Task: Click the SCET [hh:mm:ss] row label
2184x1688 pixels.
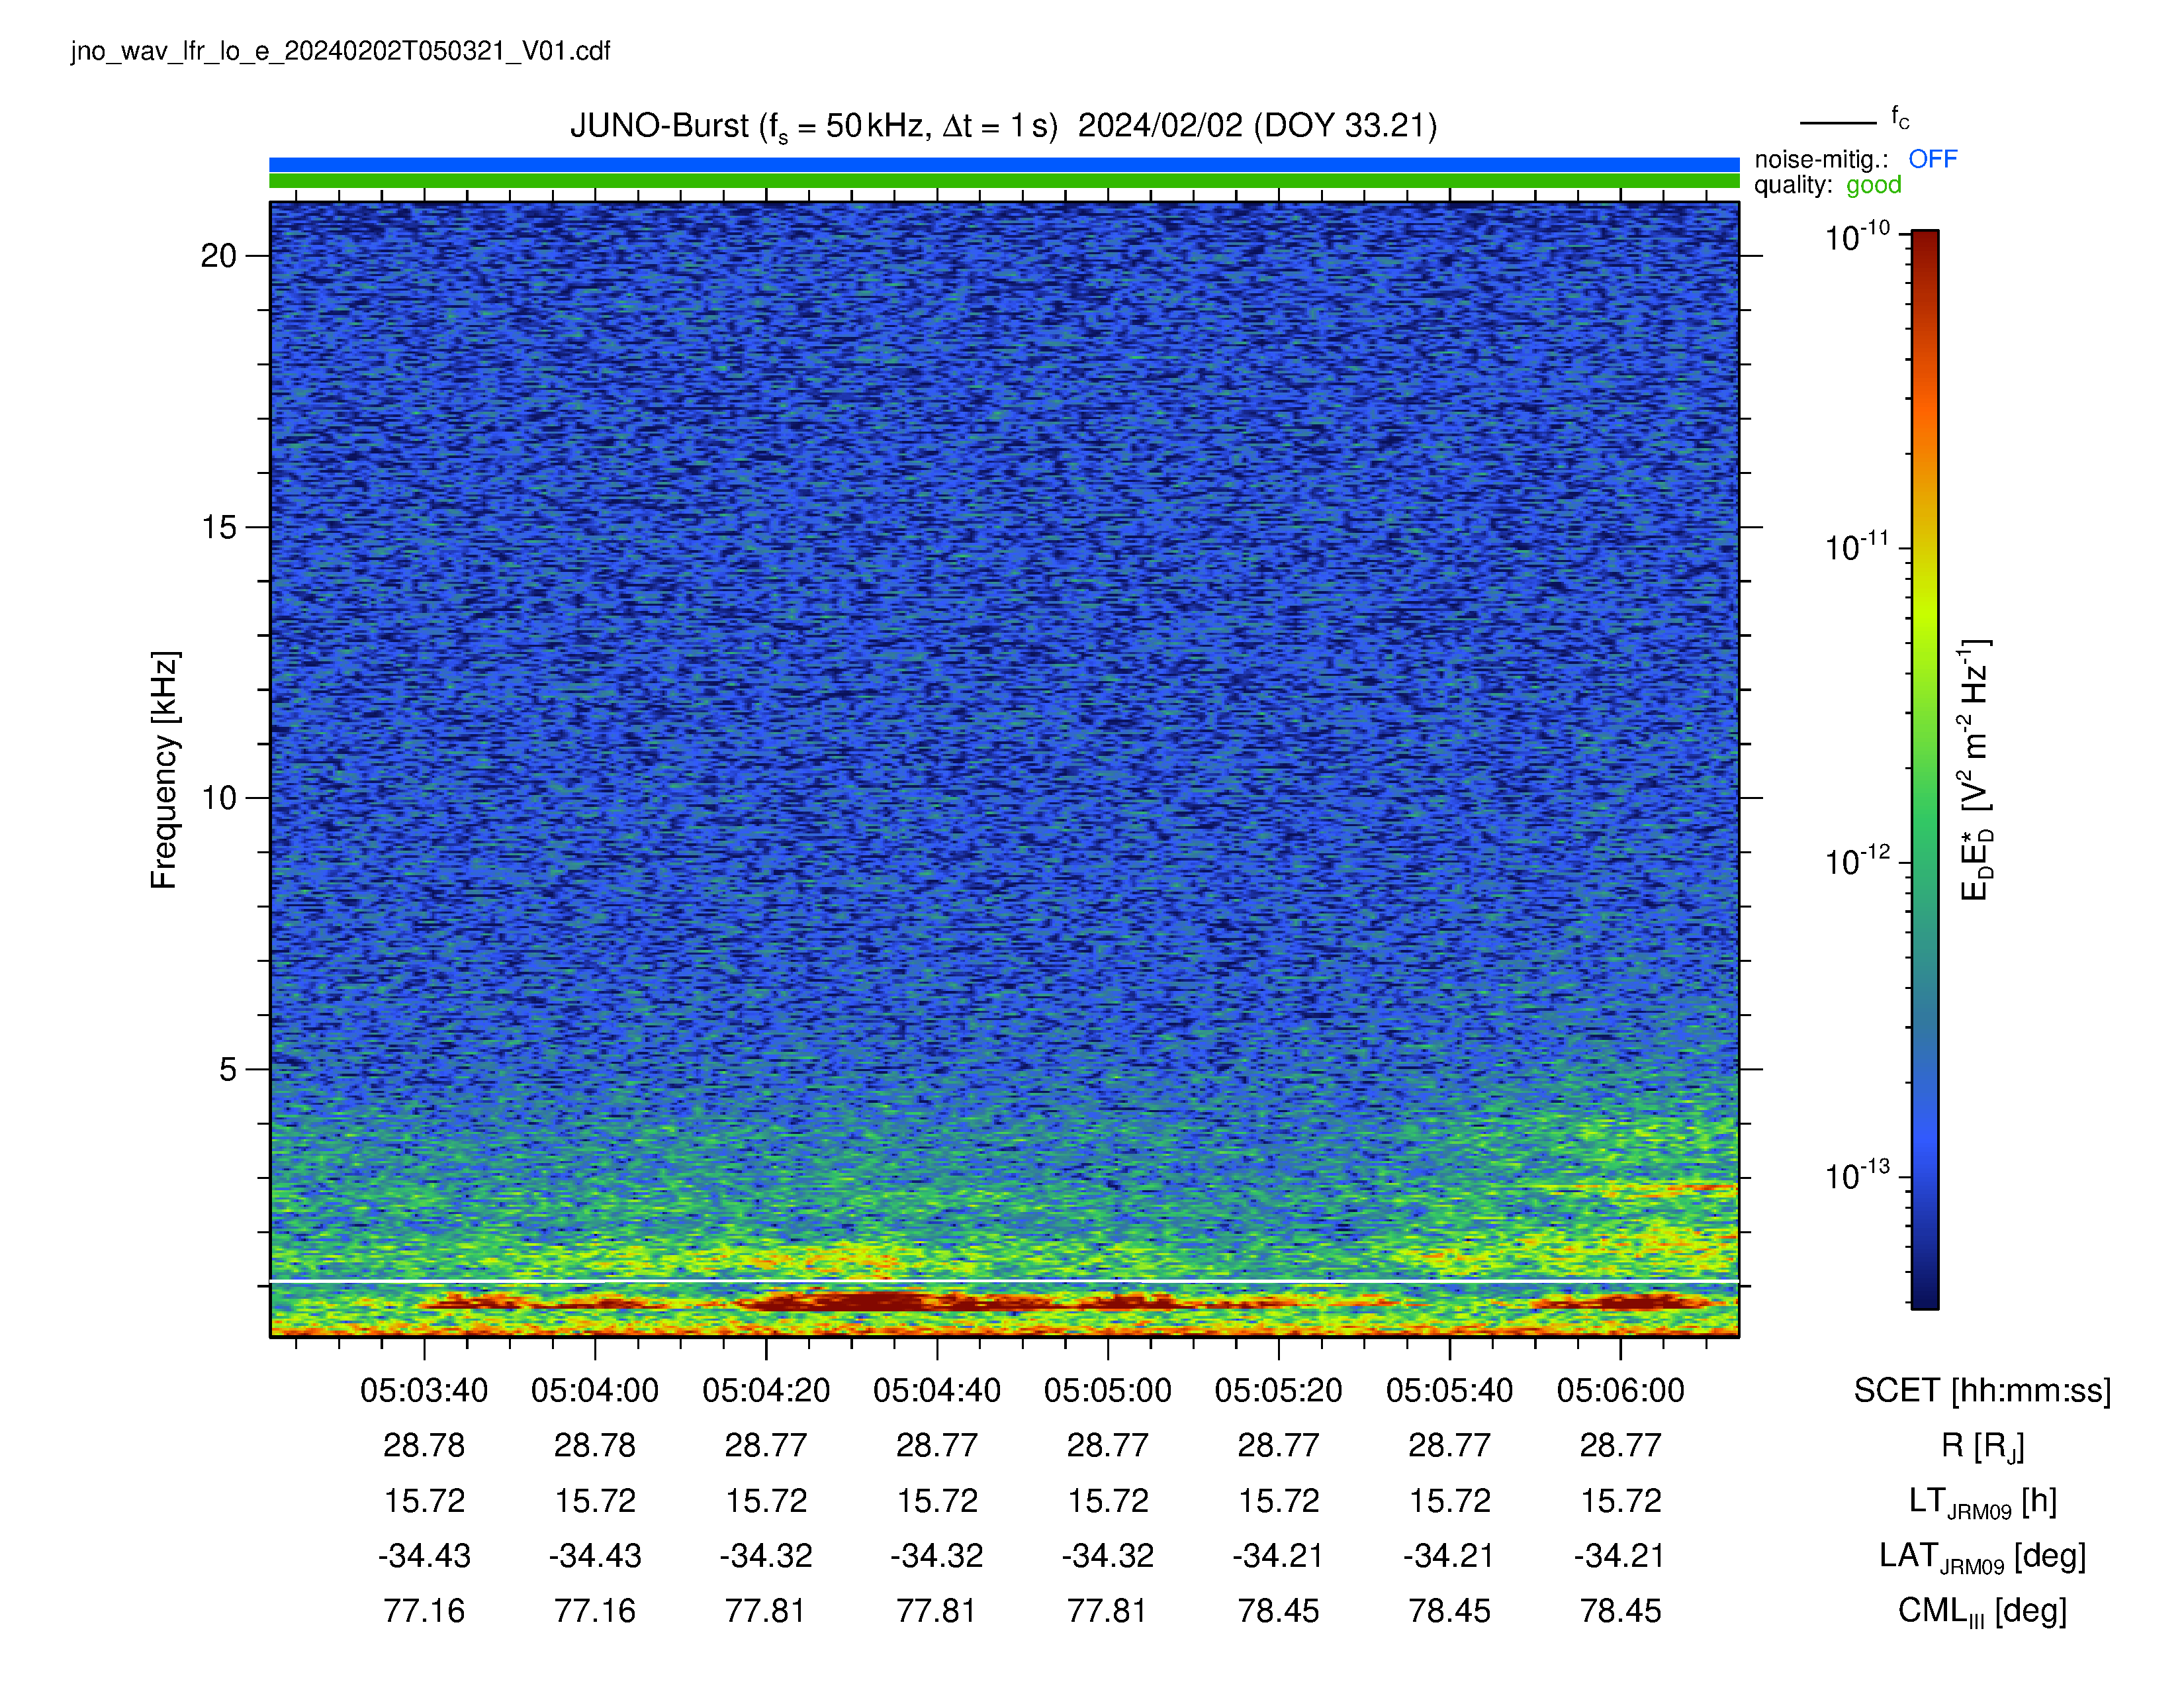Action: [x=1982, y=1391]
